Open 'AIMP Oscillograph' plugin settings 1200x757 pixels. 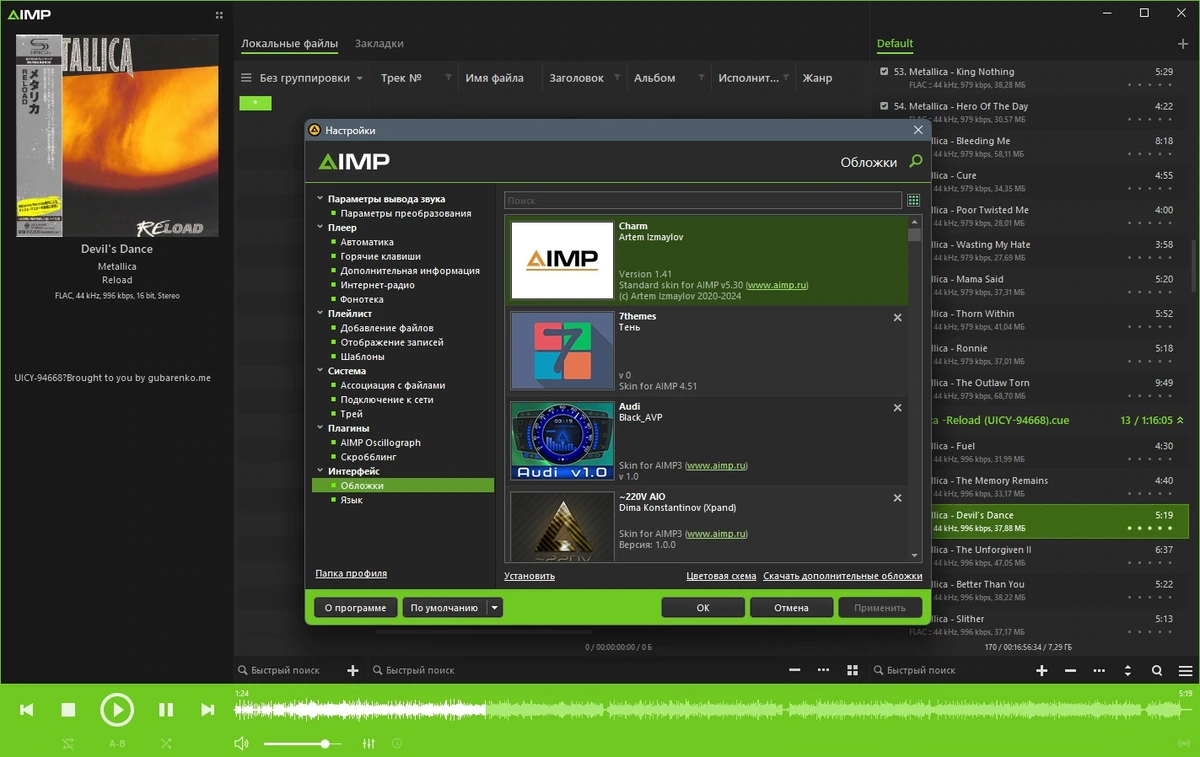click(x=380, y=443)
